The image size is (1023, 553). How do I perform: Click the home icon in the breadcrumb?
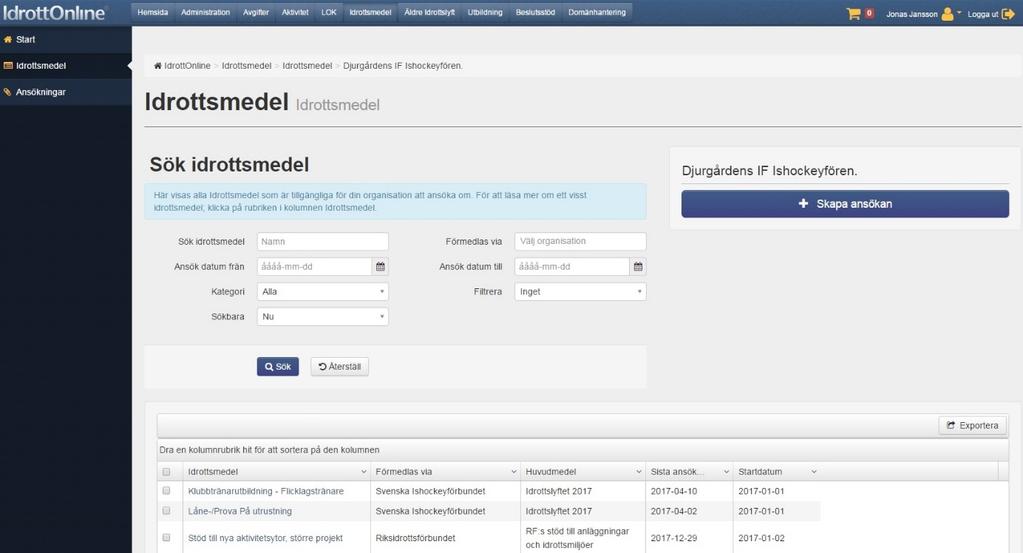pos(157,66)
